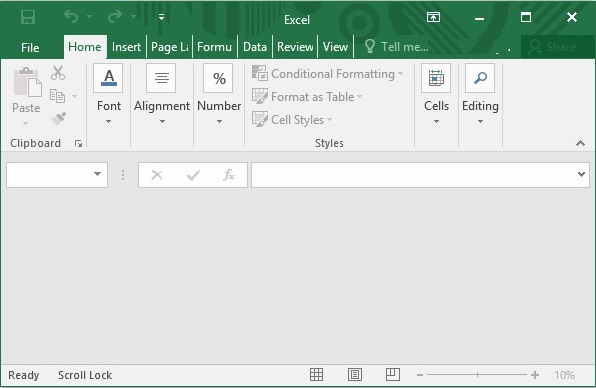Open the Page Layout tab

[170, 47]
